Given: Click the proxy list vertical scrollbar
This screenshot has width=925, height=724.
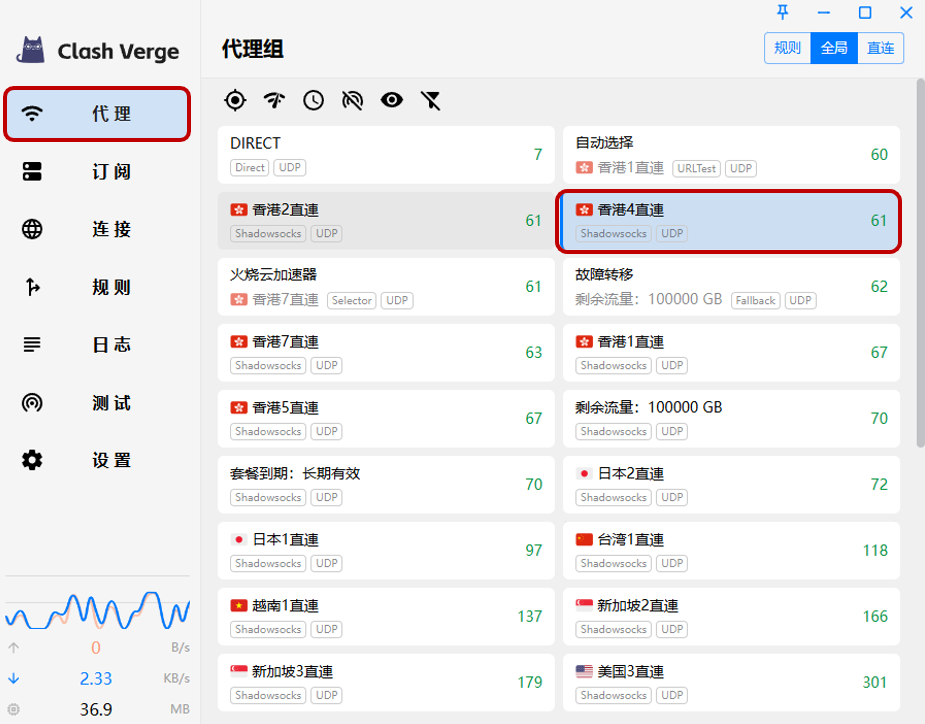Looking at the screenshot, I should 919,260.
